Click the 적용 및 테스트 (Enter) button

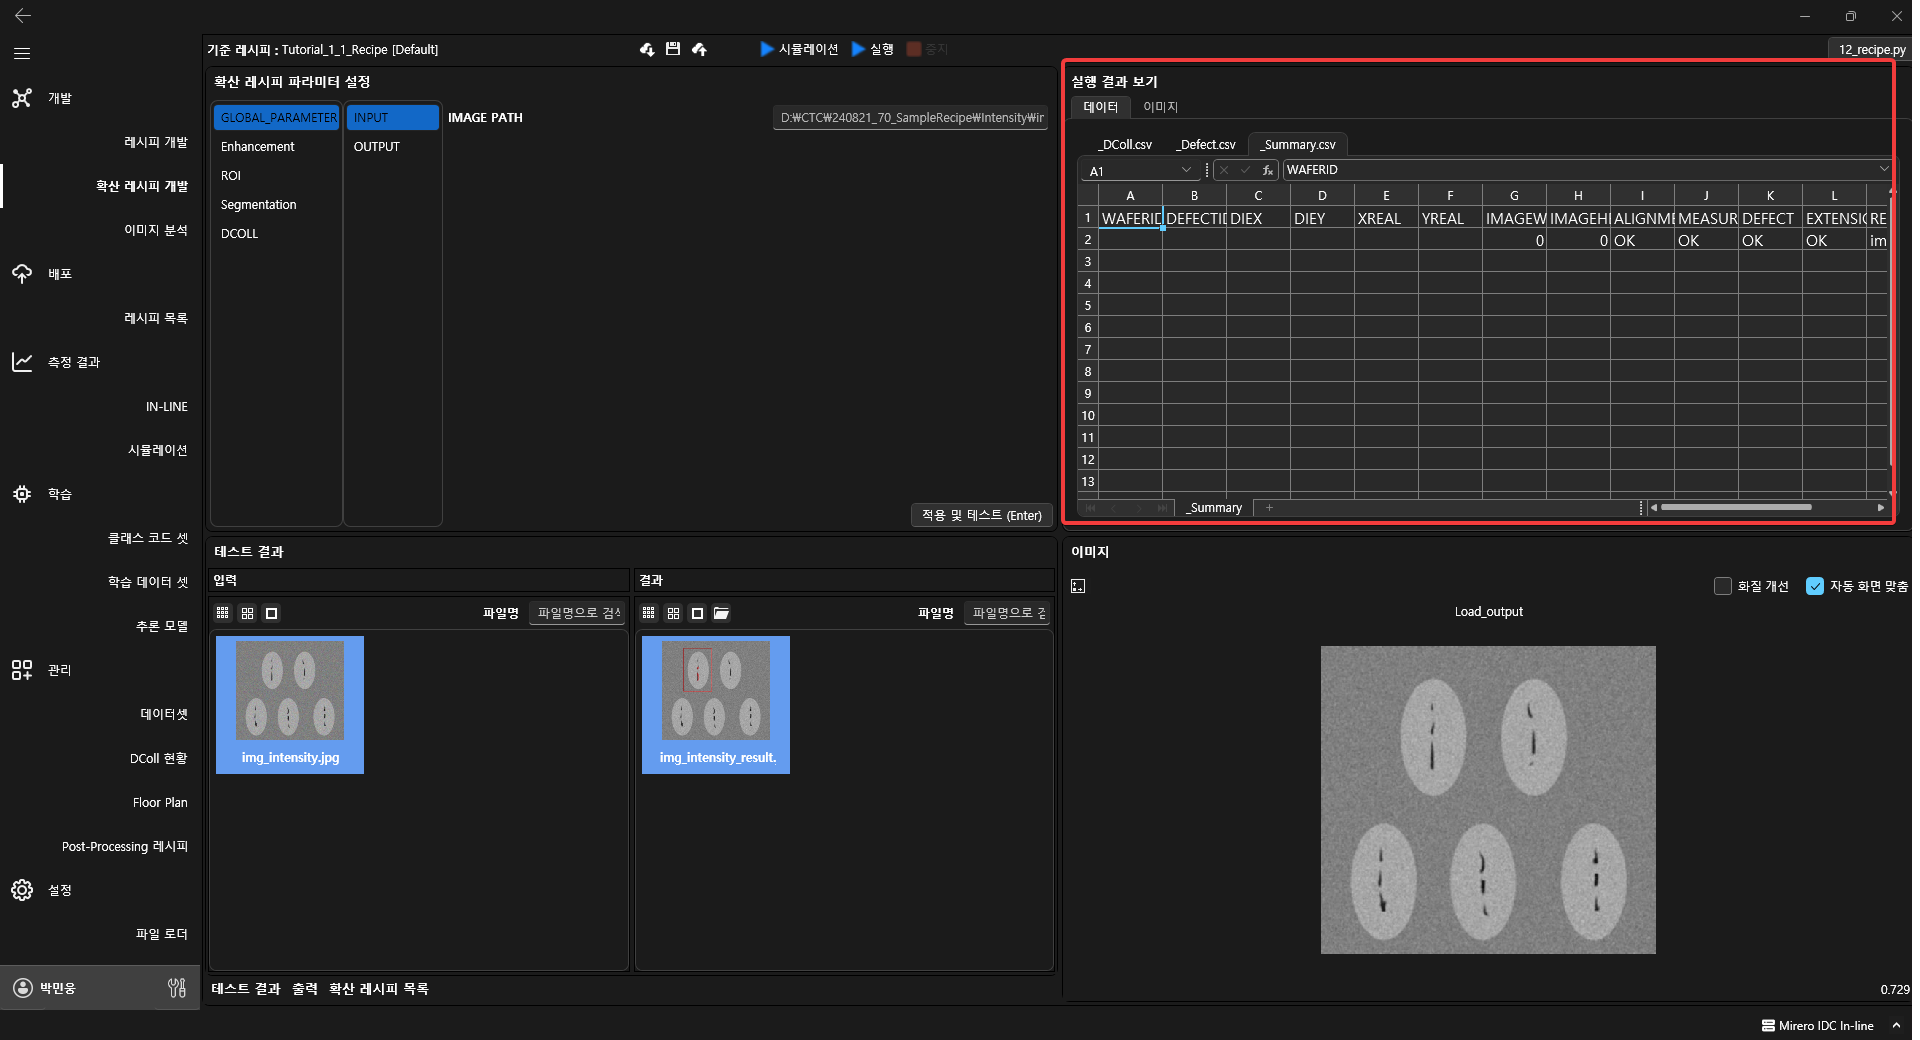pyautogui.click(x=981, y=515)
